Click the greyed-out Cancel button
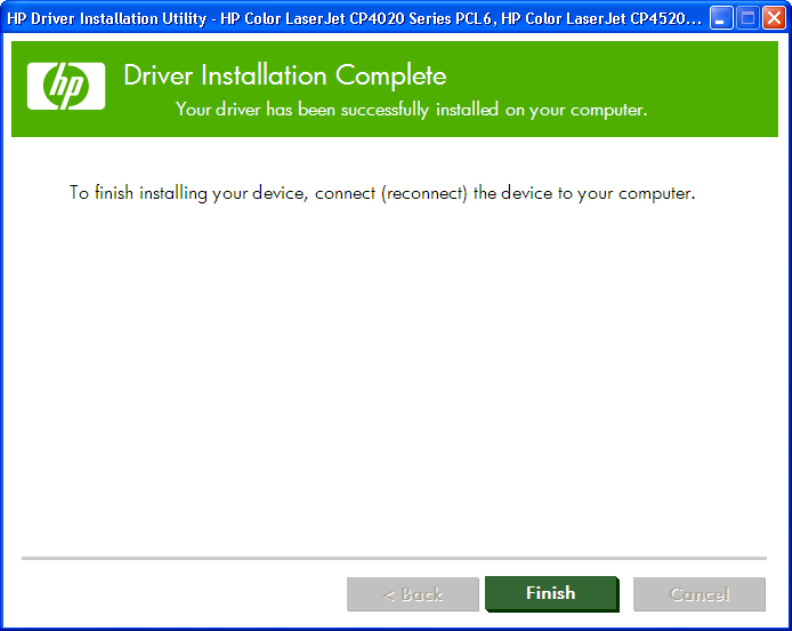The image size is (792, 631). 699,594
